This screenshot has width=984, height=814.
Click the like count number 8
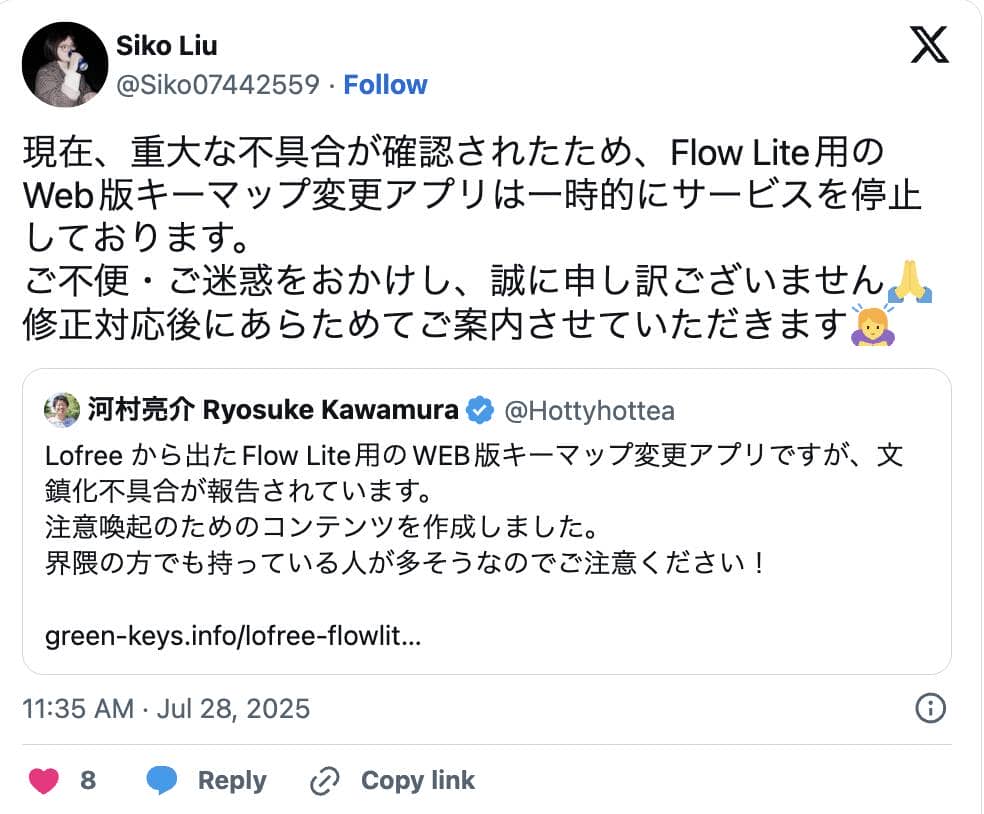tap(88, 781)
